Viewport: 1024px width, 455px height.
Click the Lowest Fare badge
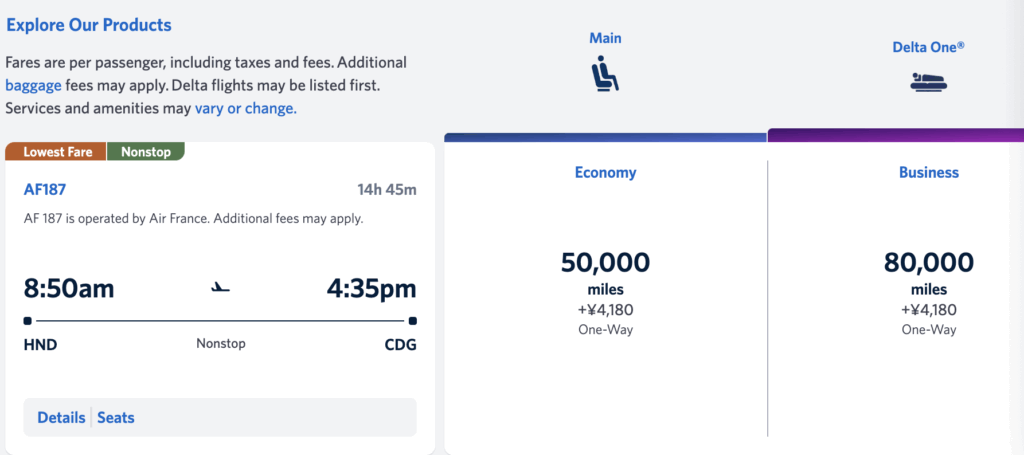[x=56, y=151]
